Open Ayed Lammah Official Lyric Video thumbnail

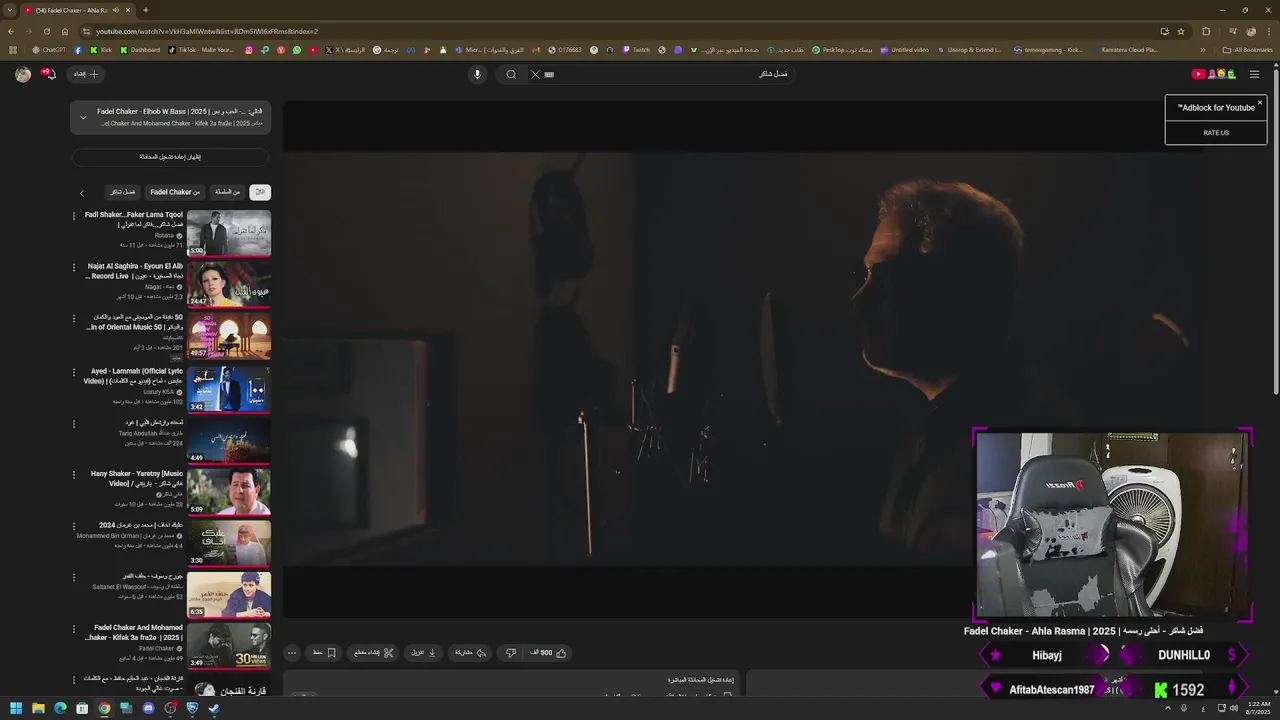point(229,388)
